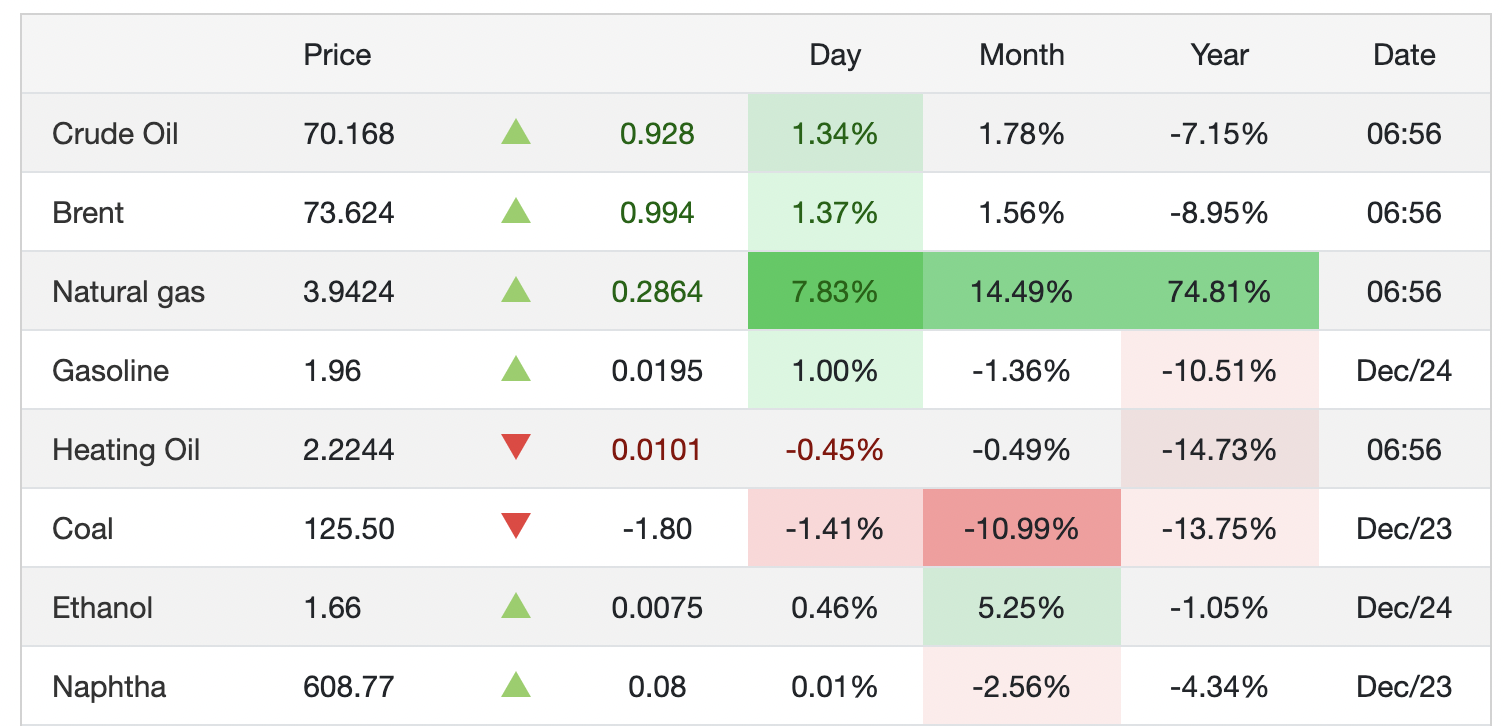Open the Natural gas commodity link
This screenshot has width=1504, height=726.
click(128, 292)
